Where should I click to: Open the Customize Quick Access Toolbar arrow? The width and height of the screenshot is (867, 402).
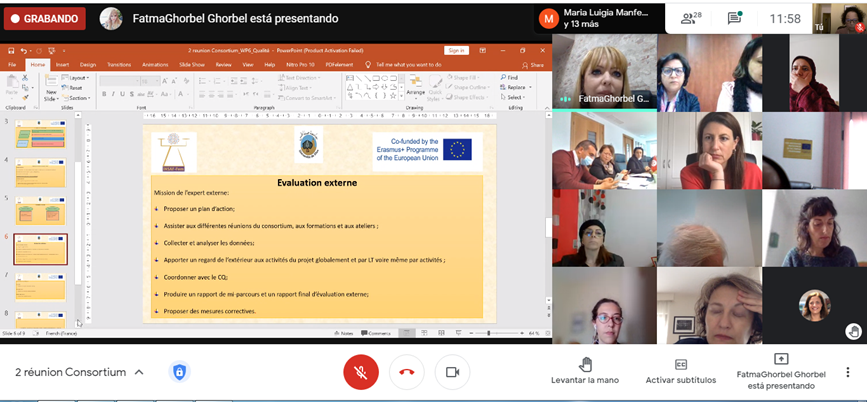click(64, 50)
